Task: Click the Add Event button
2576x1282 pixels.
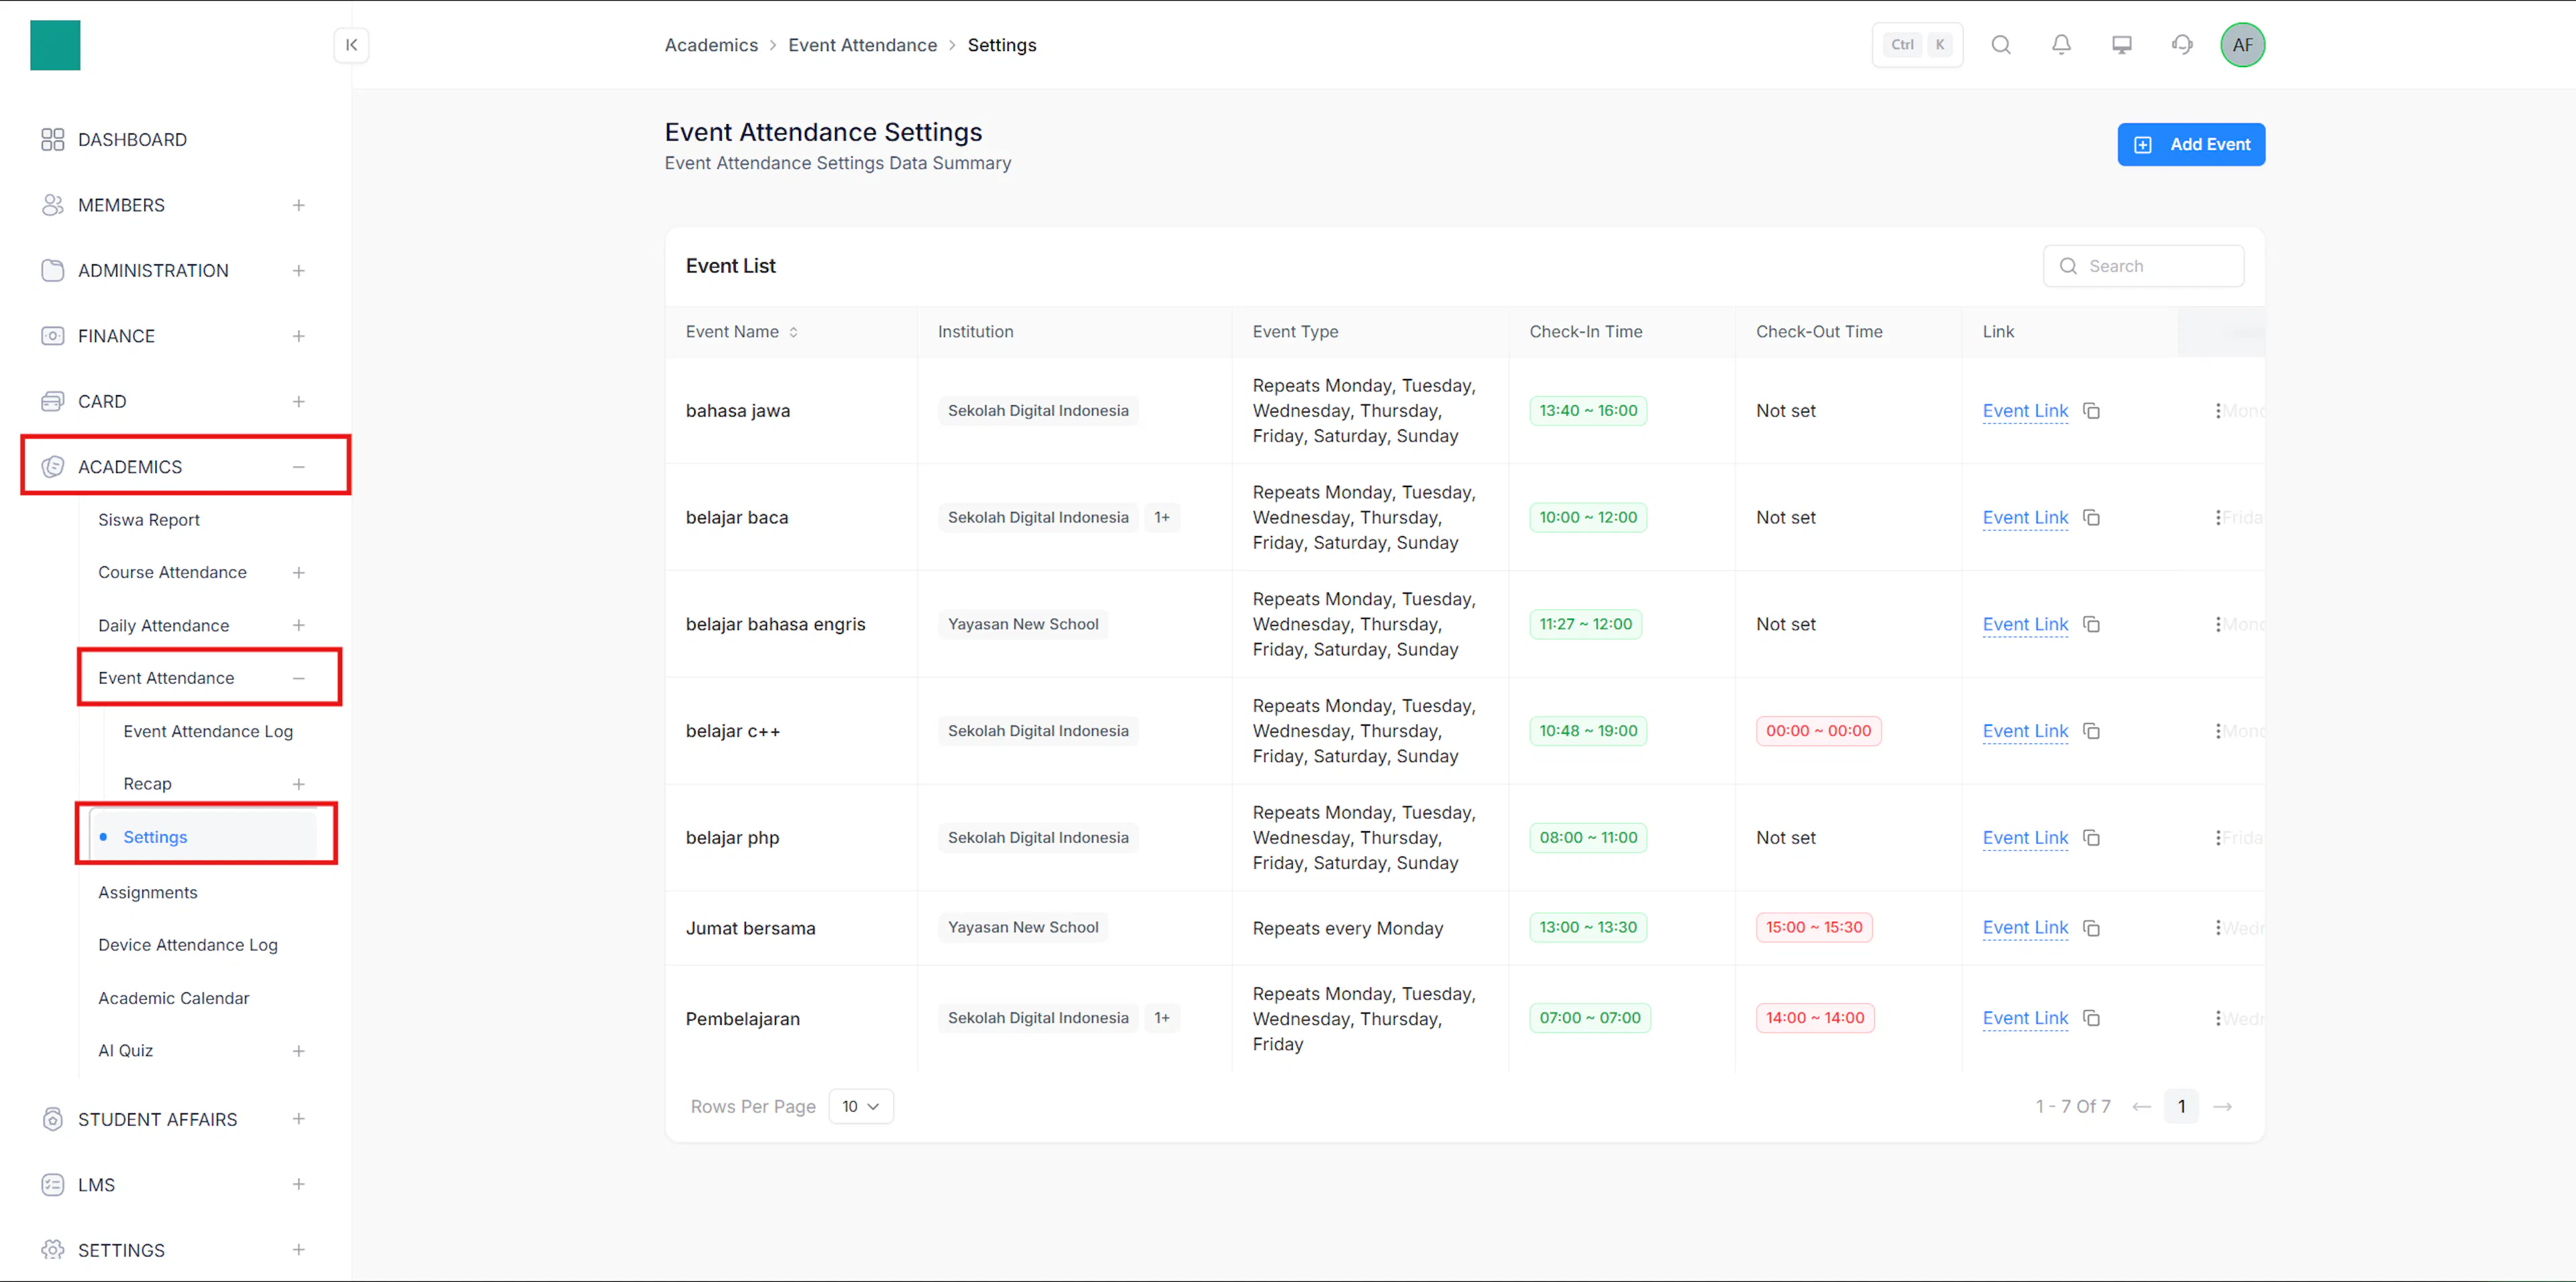Action: click(2190, 145)
